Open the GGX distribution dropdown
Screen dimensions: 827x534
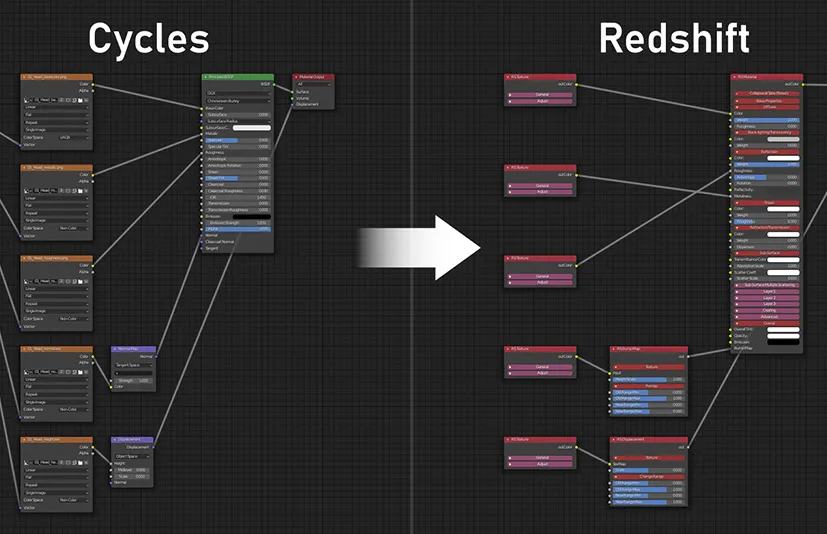click(238, 93)
